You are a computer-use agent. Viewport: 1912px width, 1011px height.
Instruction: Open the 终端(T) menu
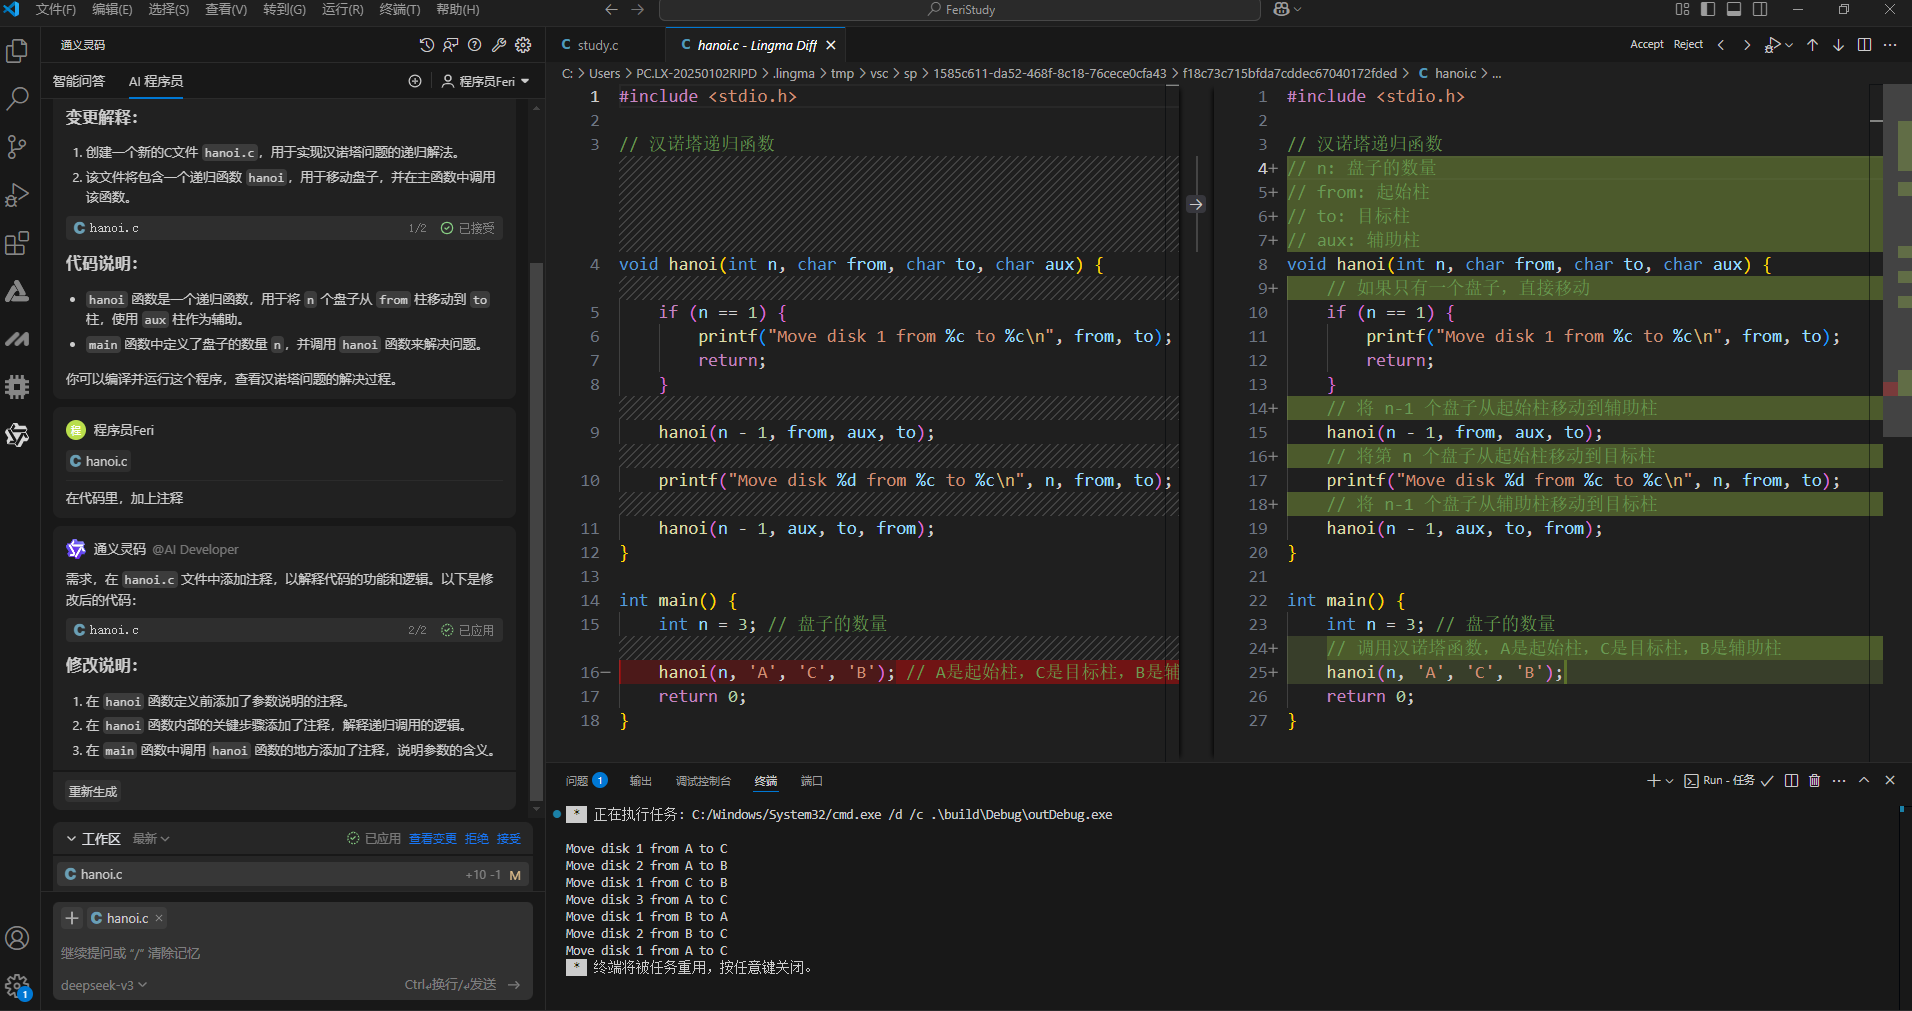(x=400, y=9)
